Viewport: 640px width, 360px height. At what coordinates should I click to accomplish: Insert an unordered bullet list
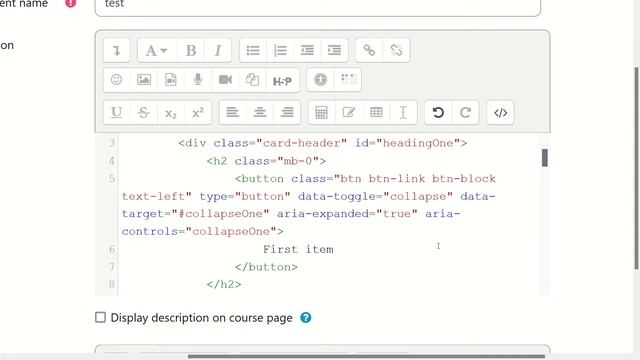click(253, 50)
